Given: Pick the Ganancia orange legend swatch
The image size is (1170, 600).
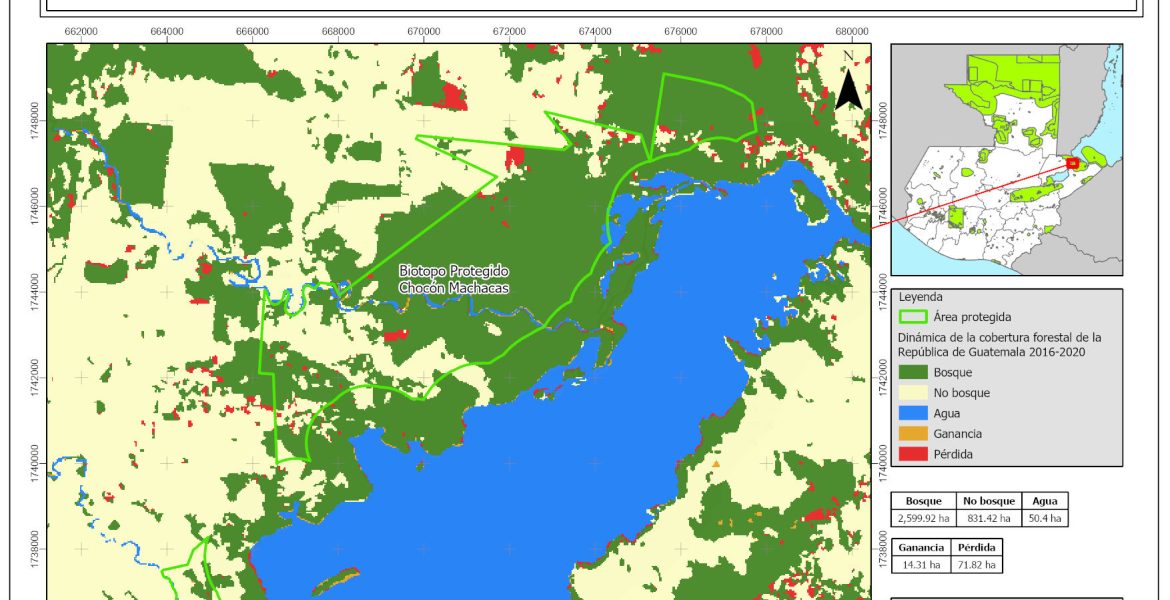Looking at the screenshot, I should 915,433.
